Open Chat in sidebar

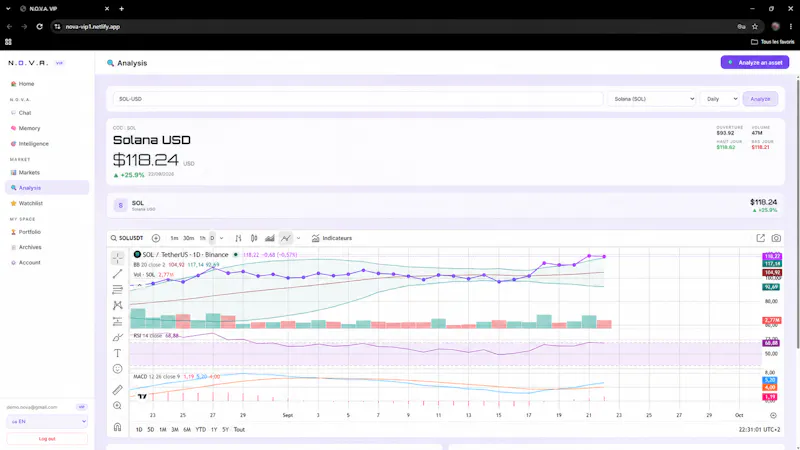point(47,113)
